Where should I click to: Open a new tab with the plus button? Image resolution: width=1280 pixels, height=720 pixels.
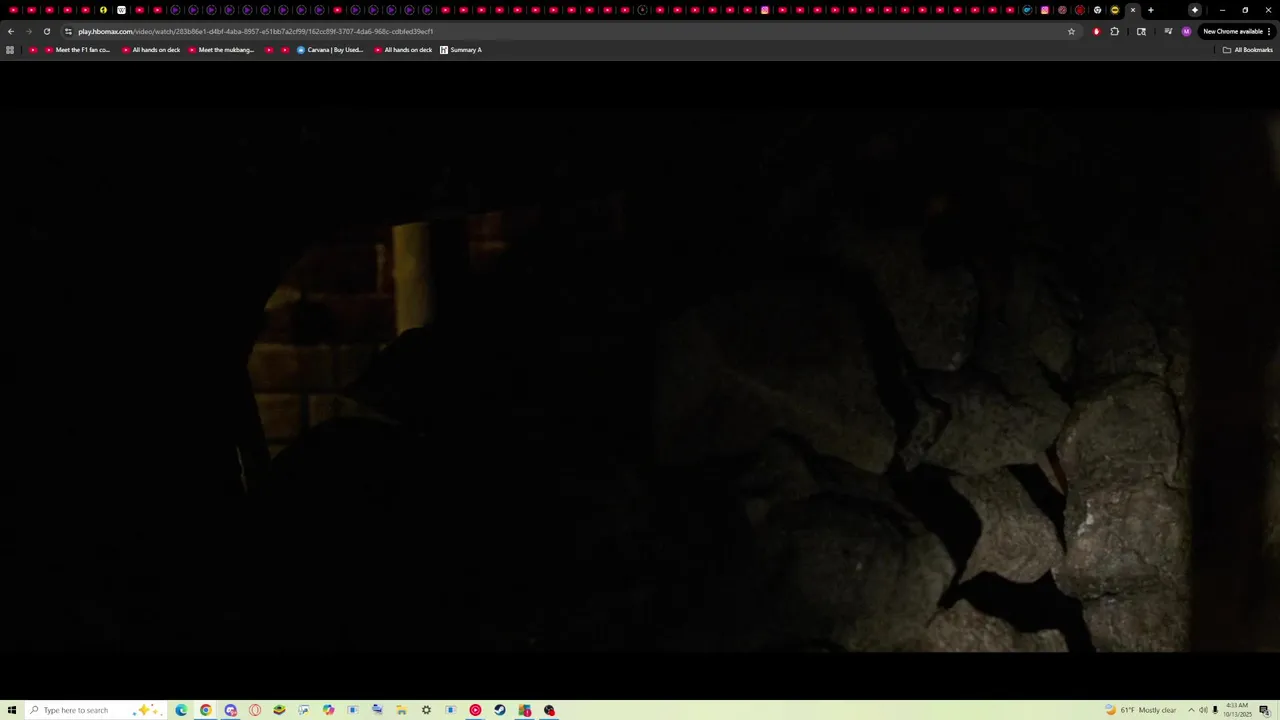click(x=1151, y=10)
